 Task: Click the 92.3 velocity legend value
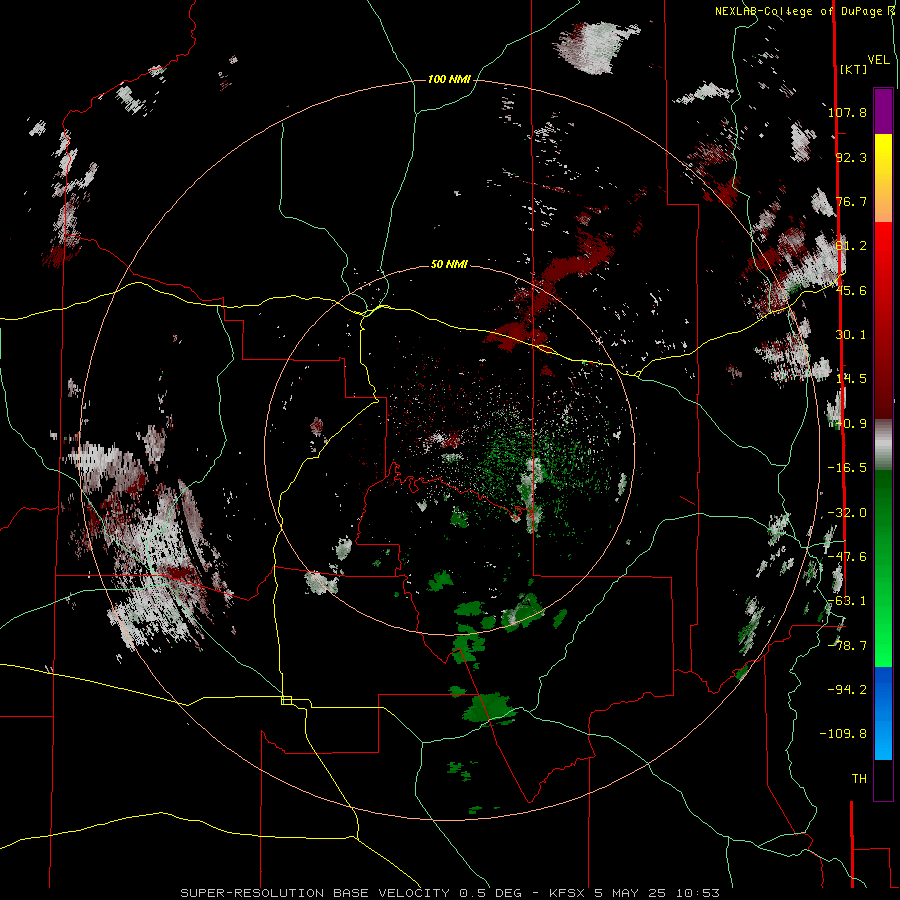[851, 157]
